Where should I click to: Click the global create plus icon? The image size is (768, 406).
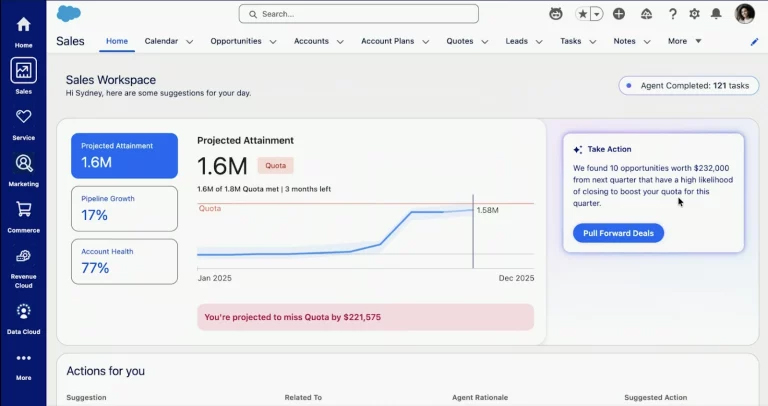(x=619, y=14)
